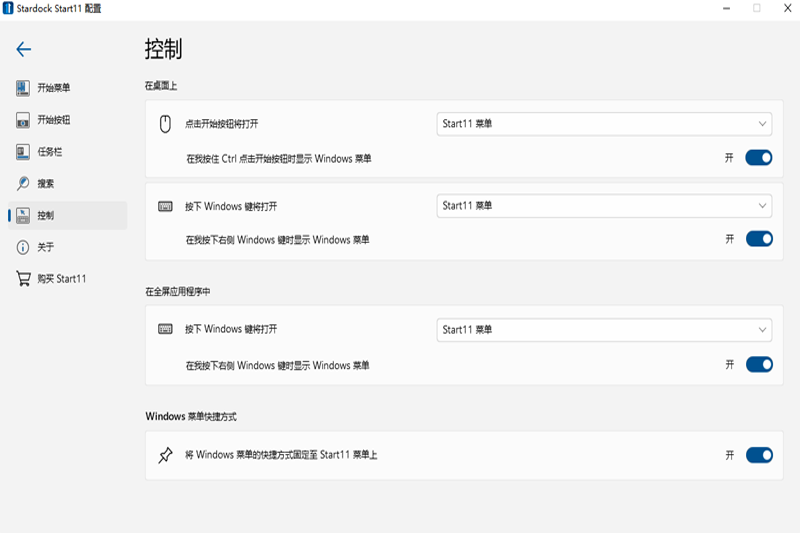Minimize the Start11 configuration window

coord(726,8)
